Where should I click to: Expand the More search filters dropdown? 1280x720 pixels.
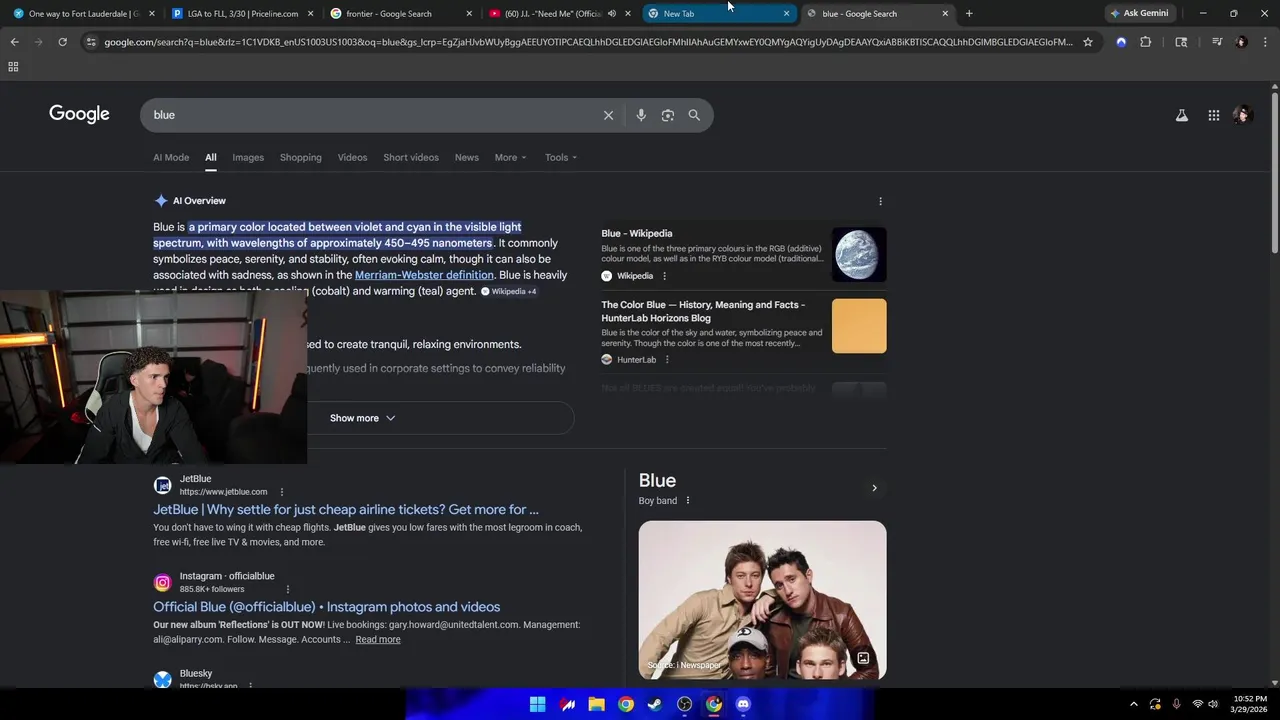pyautogui.click(x=511, y=157)
